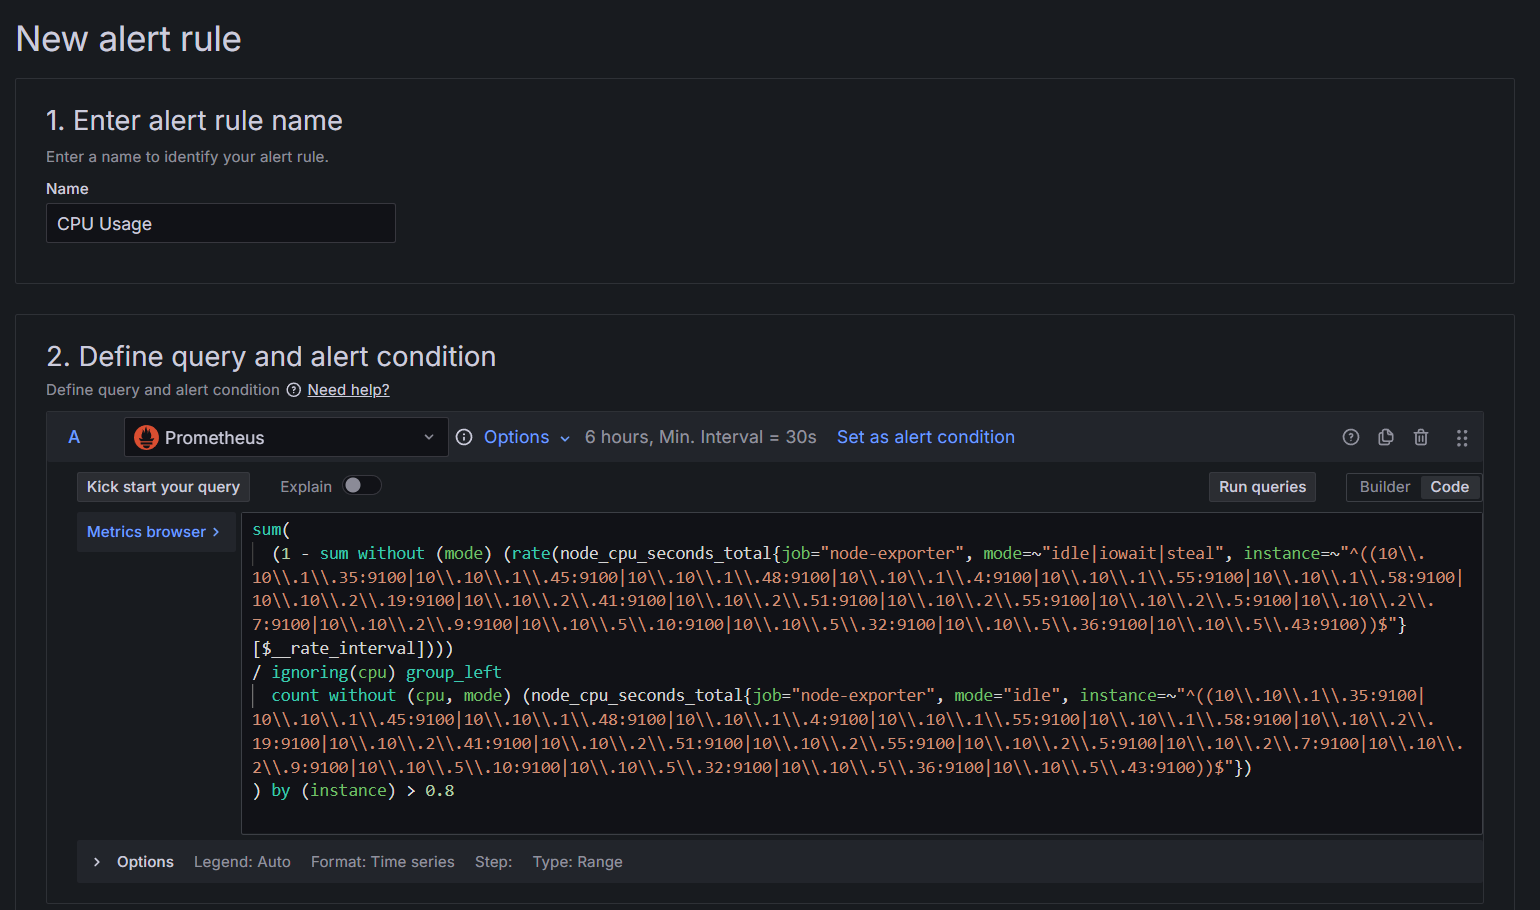Image resolution: width=1540 pixels, height=910 pixels.
Task: Open the Prometheus data source dropdown
Action: pyautogui.click(x=286, y=437)
